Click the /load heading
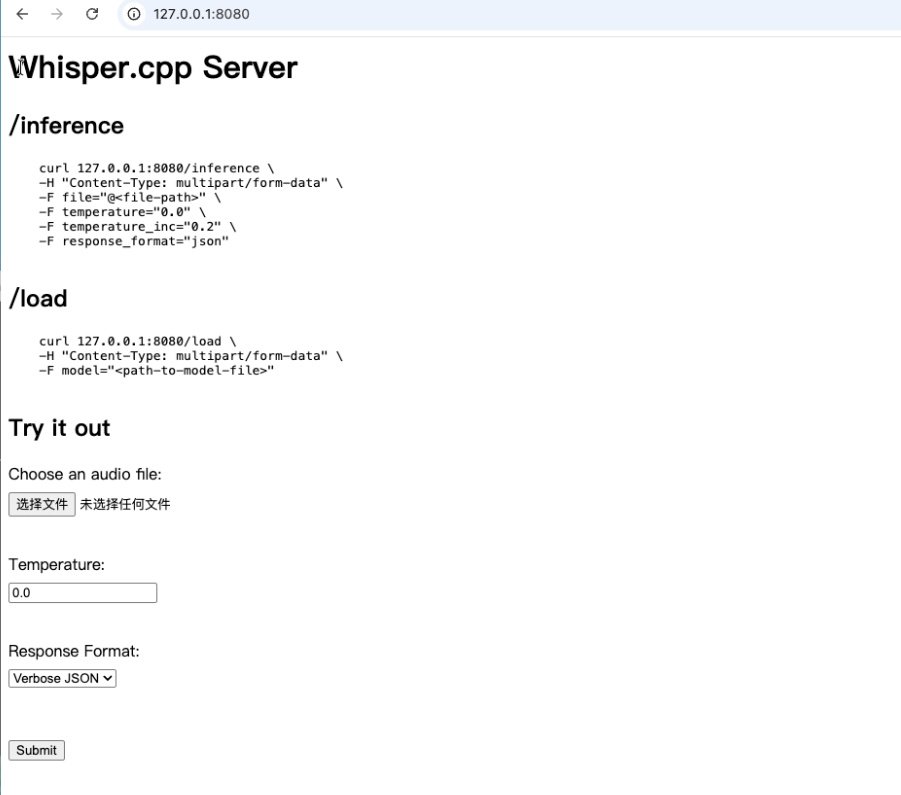 coord(38,299)
